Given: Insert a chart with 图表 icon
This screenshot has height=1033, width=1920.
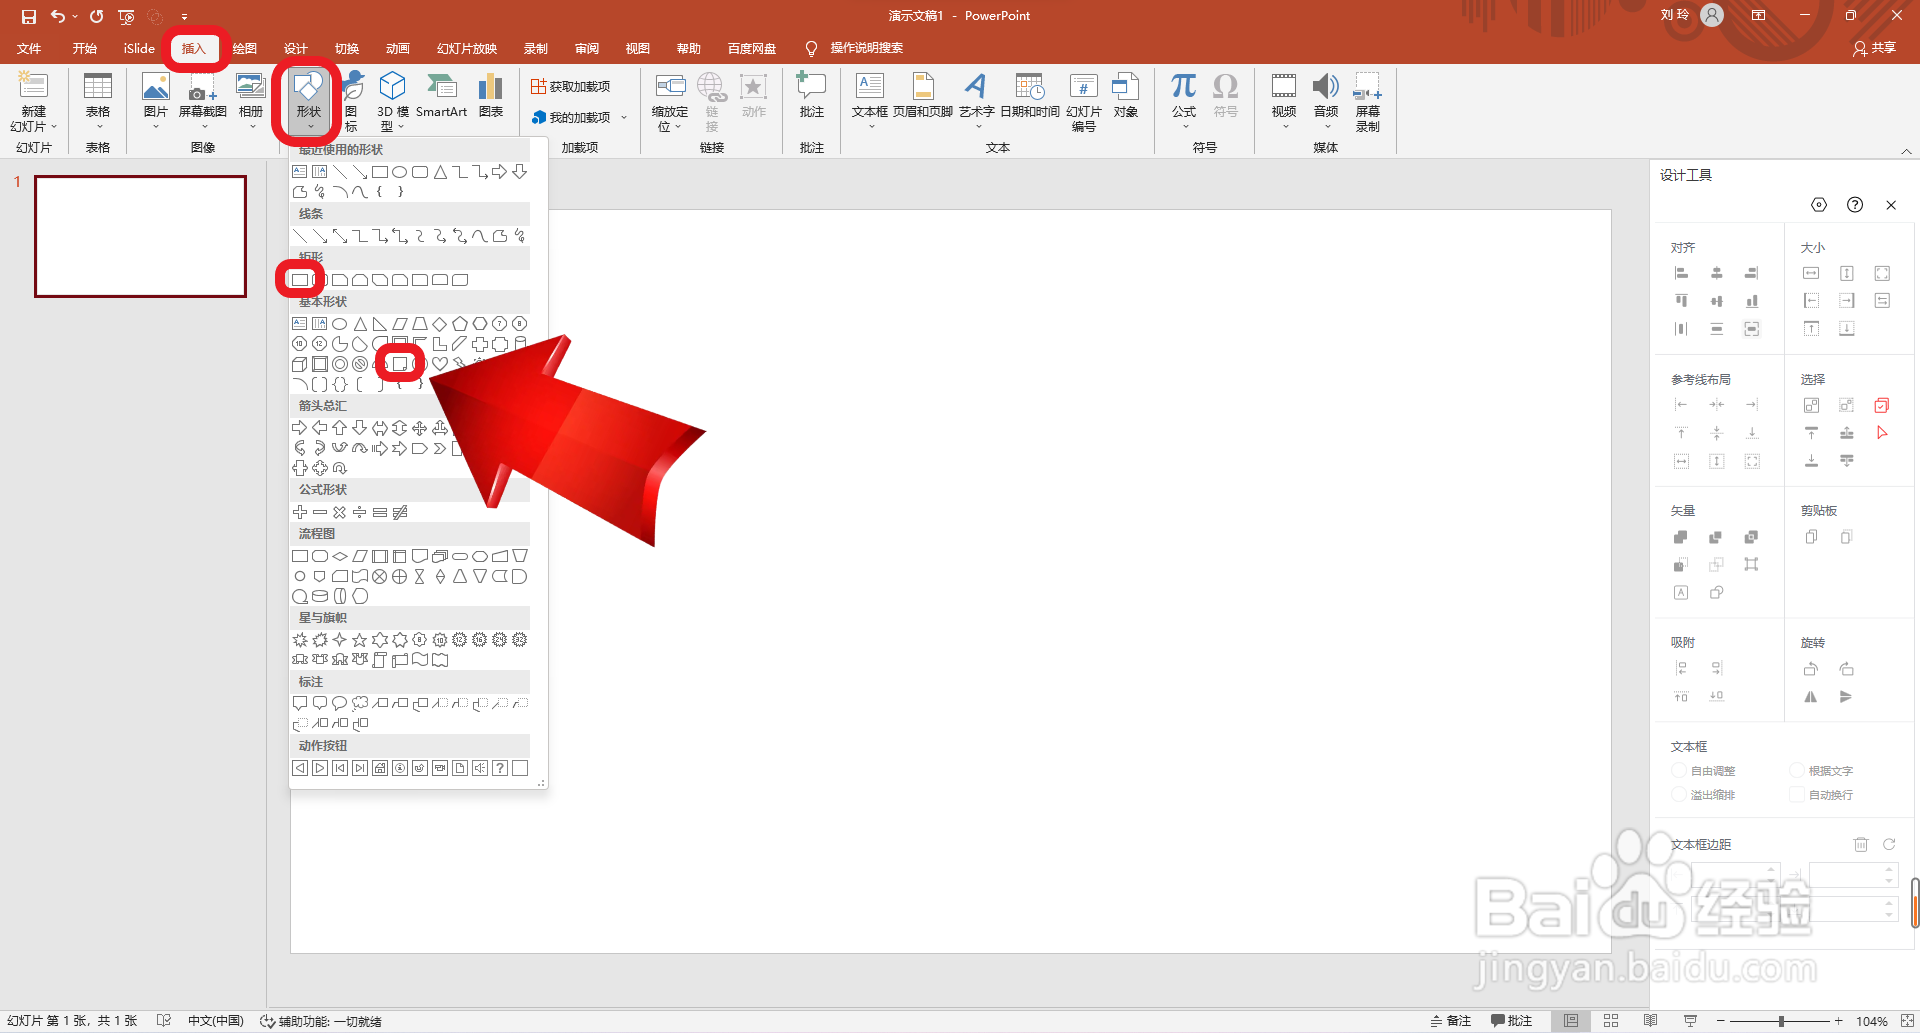Looking at the screenshot, I should coord(490,95).
